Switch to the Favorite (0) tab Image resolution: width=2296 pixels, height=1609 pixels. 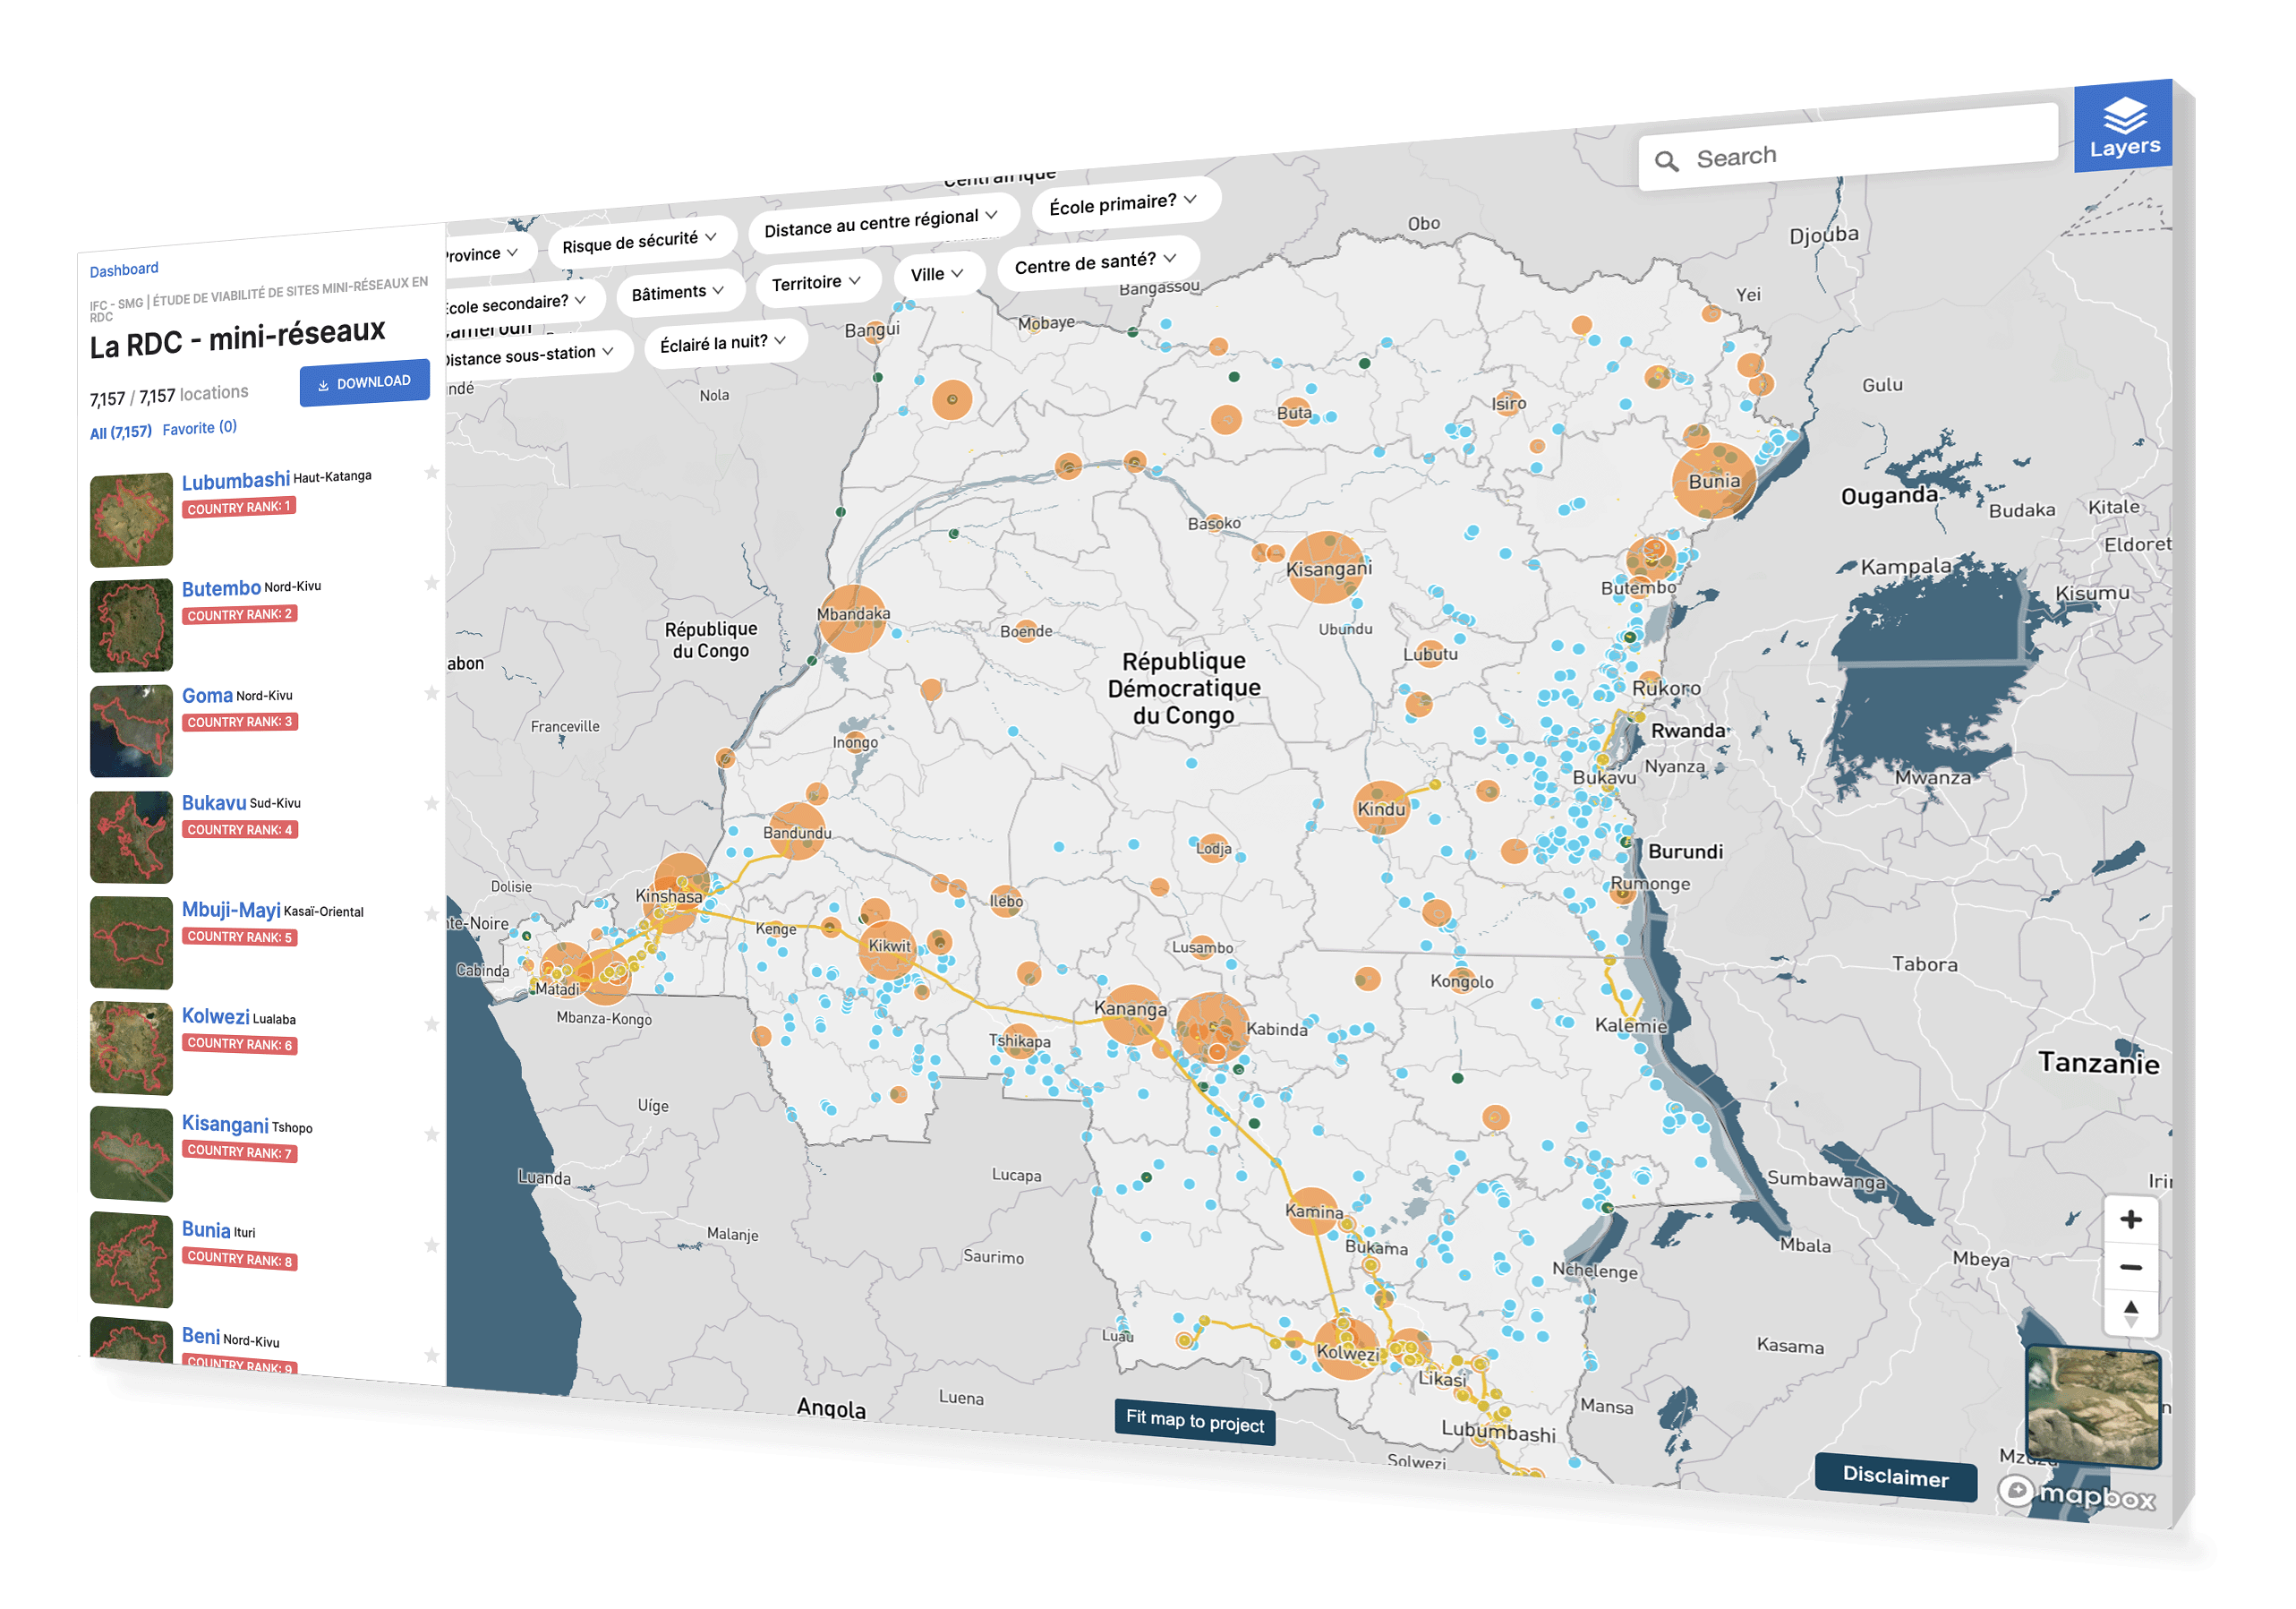pos(199,428)
